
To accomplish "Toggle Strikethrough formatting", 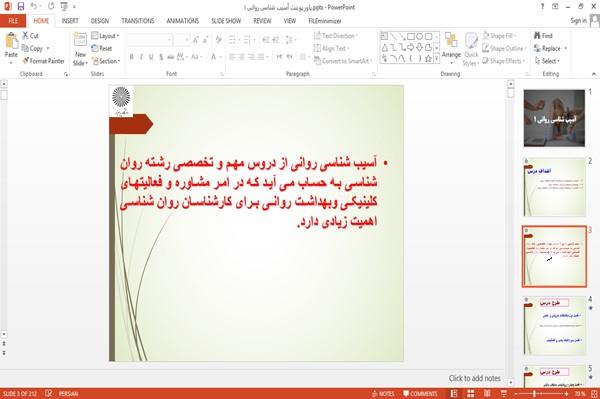I will pyautogui.click(x=171, y=57).
